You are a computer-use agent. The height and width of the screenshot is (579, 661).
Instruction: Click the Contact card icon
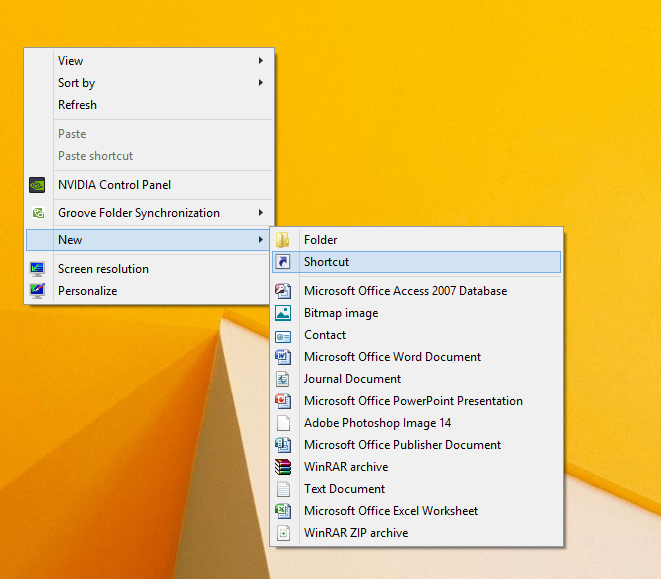click(283, 337)
